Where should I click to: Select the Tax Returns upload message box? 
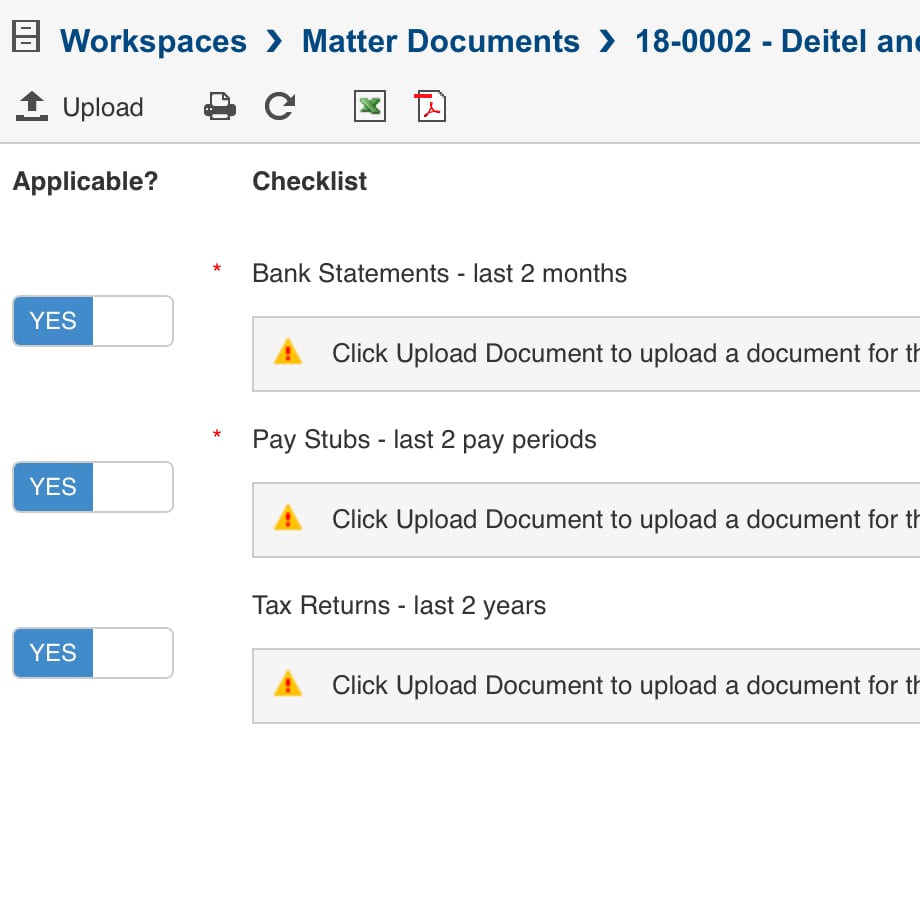click(x=600, y=686)
